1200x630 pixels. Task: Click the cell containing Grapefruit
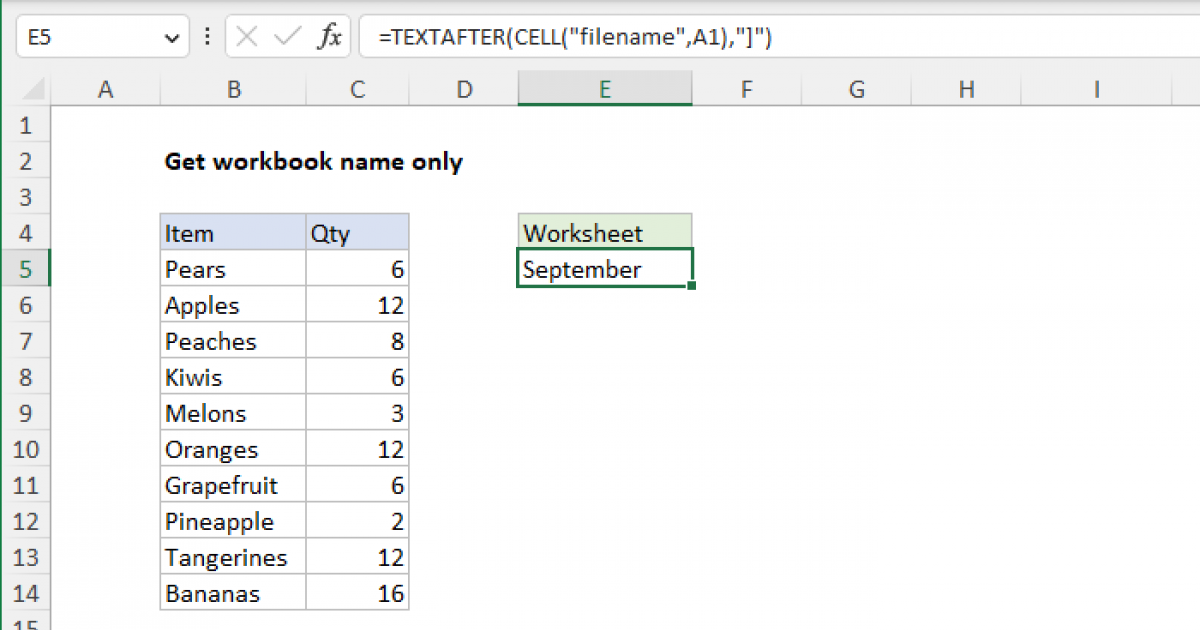tap(232, 484)
